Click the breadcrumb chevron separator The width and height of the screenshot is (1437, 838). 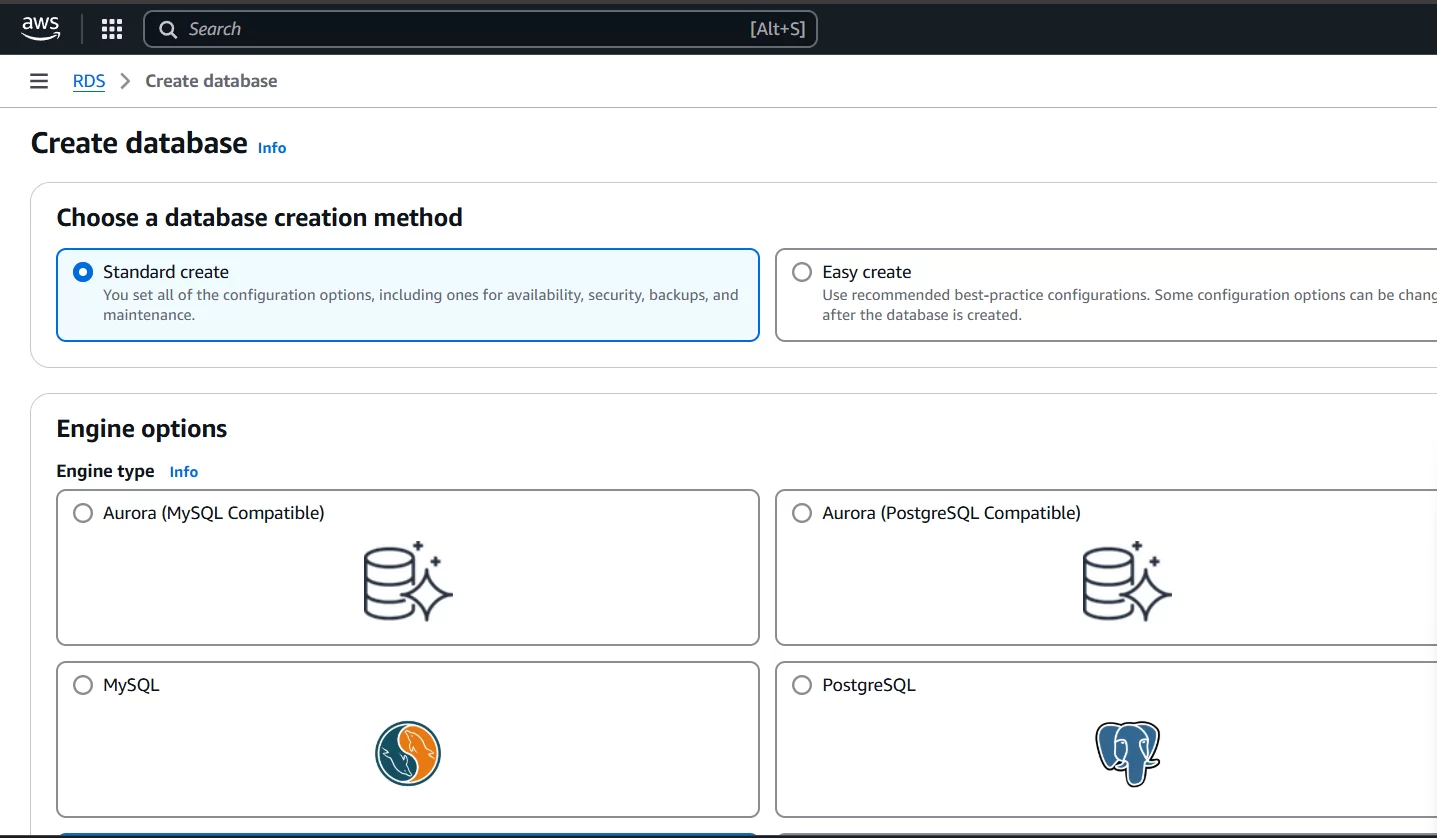point(126,81)
